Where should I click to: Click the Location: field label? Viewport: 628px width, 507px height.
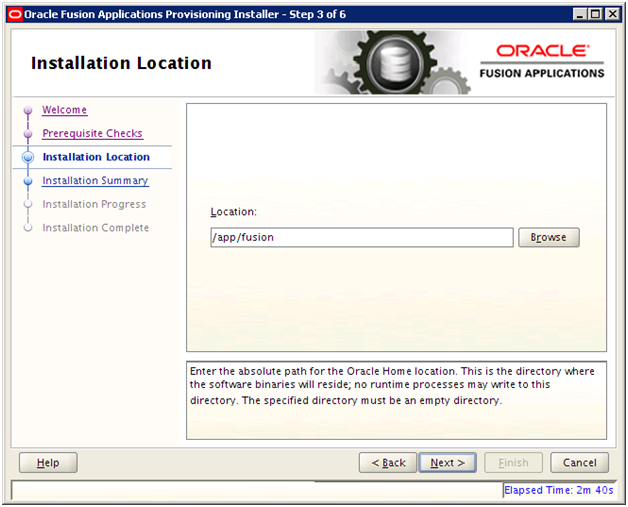(x=233, y=212)
